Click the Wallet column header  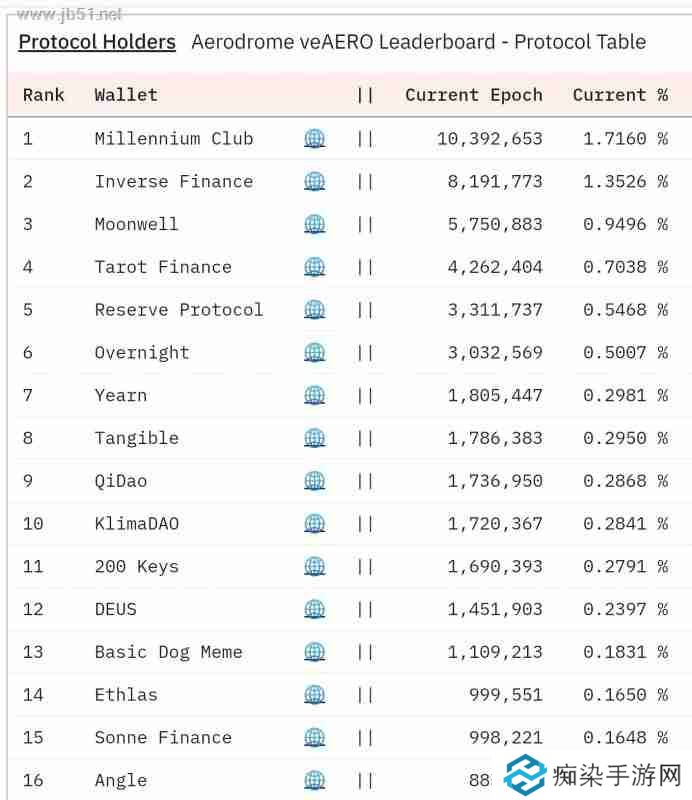[126, 95]
